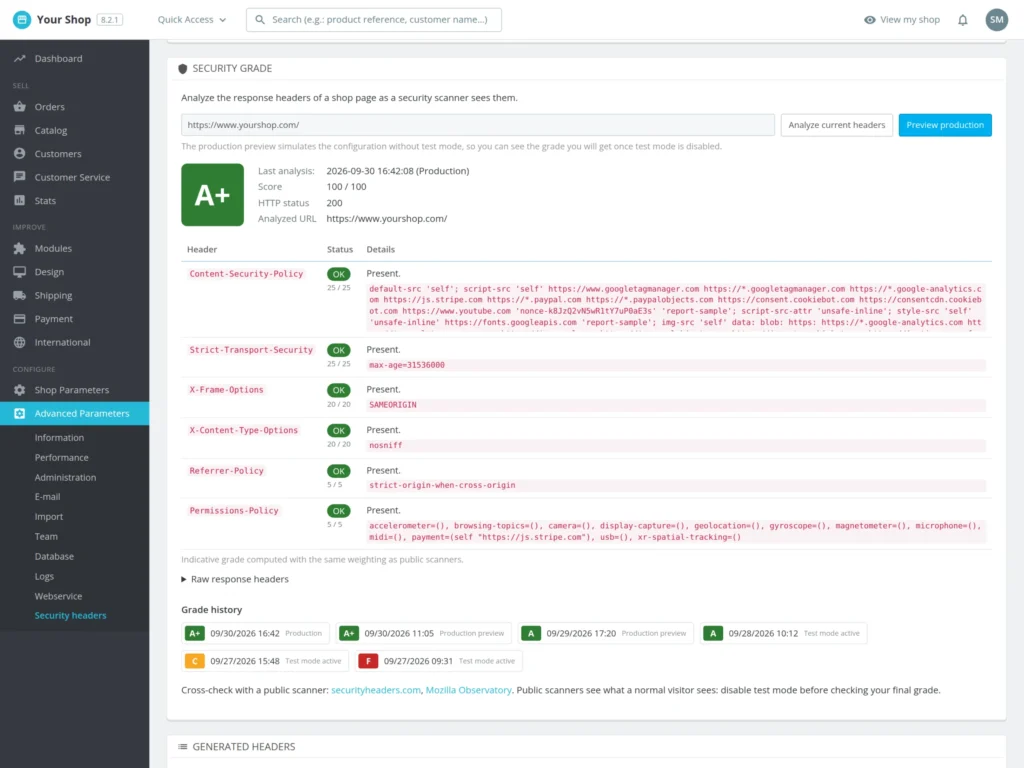Click the Payment card icon
This screenshot has height=768, width=1024.
click(x=20, y=319)
